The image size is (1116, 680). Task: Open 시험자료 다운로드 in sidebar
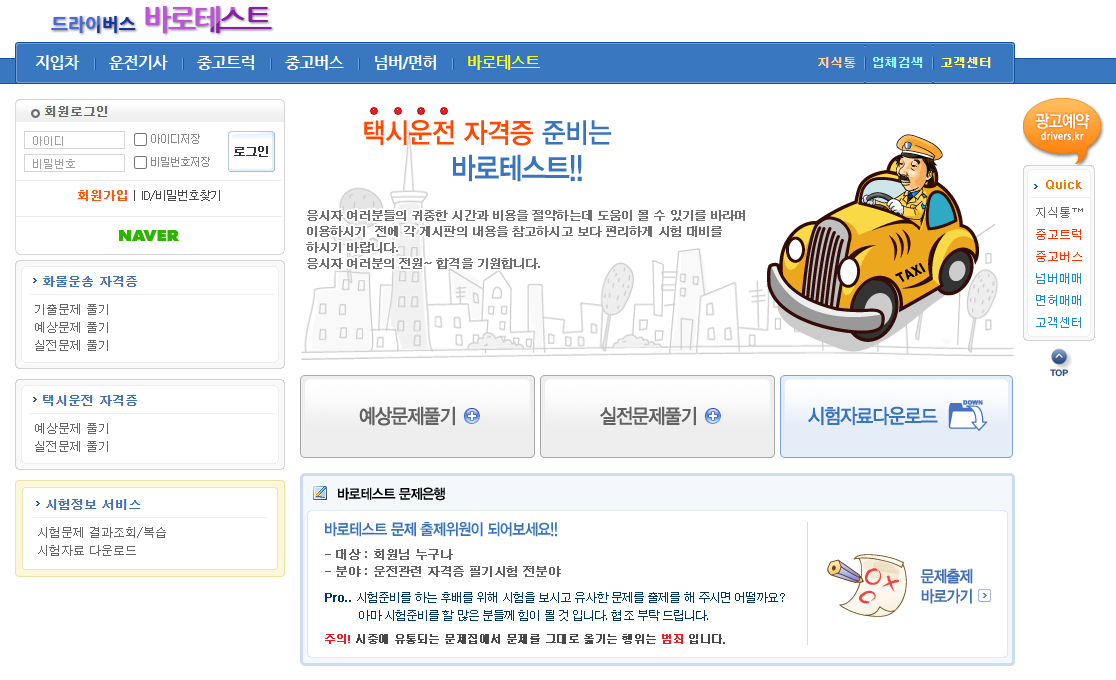coord(87,550)
